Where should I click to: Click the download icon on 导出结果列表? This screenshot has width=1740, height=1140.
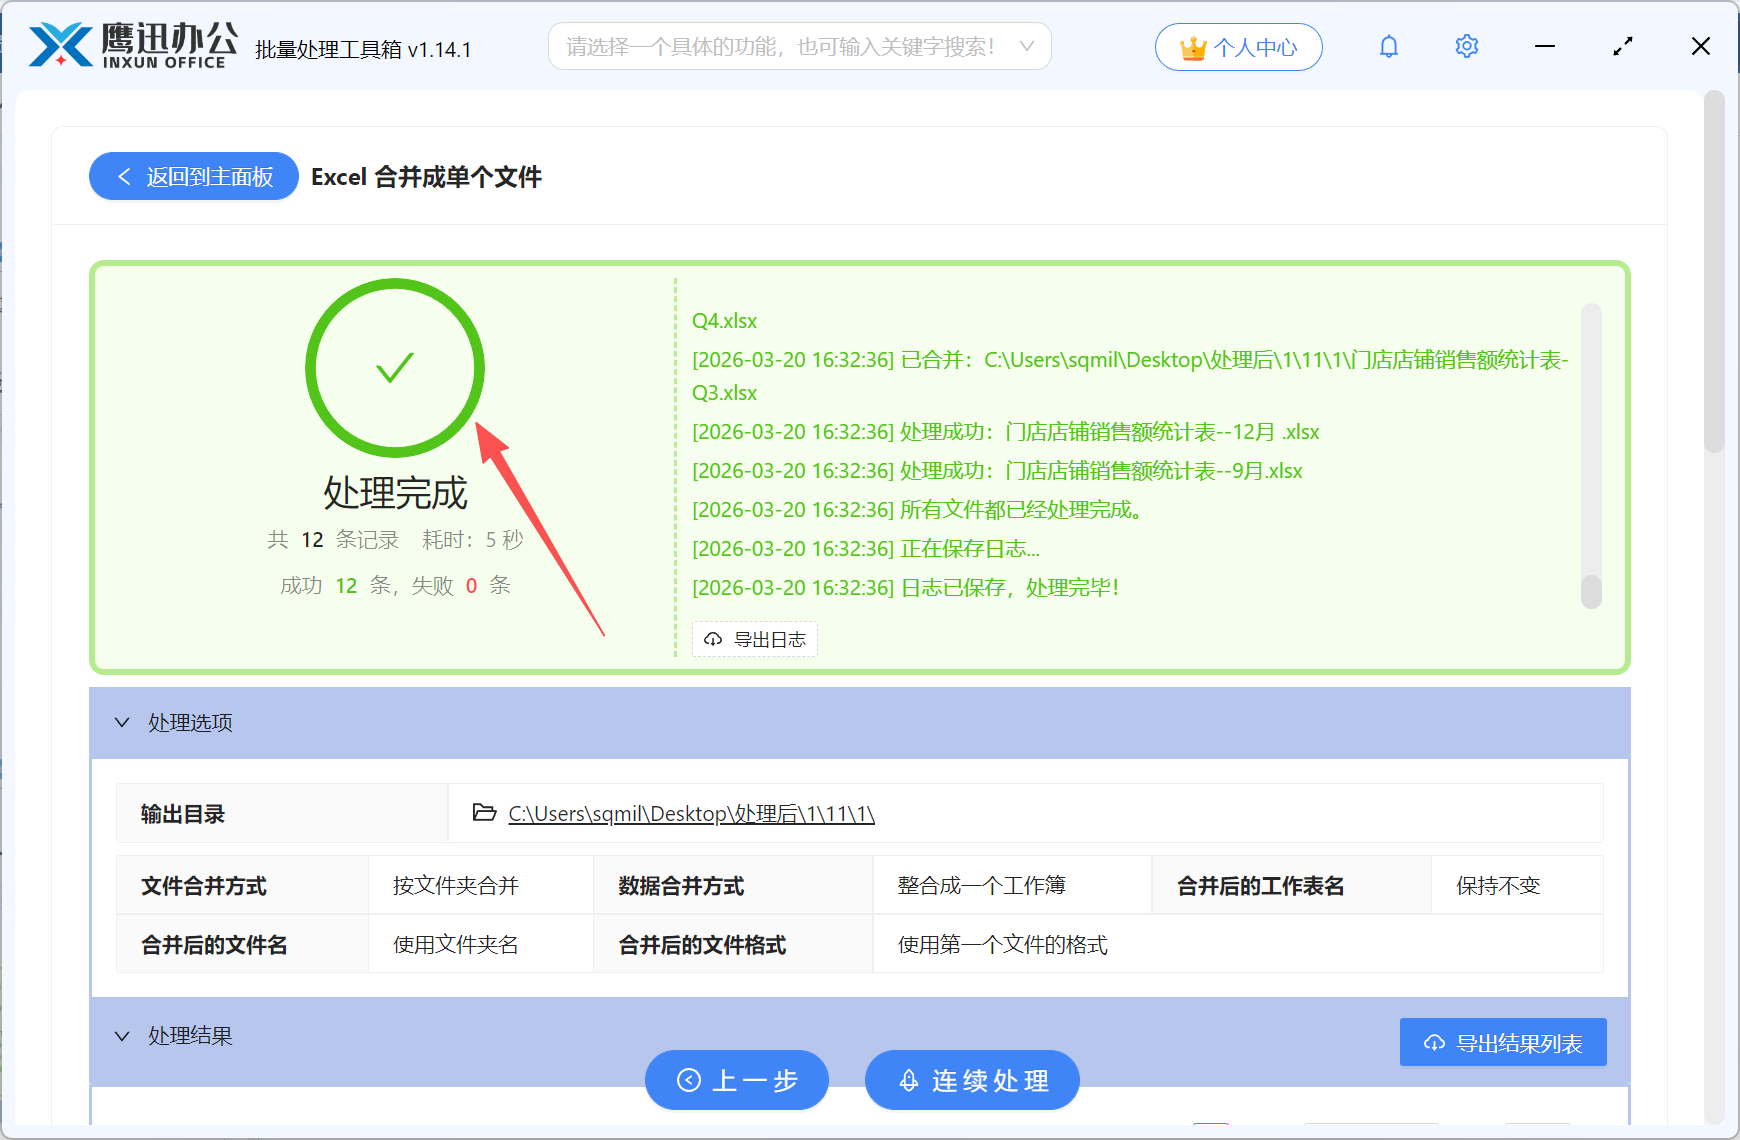tap(1433, 1041)
